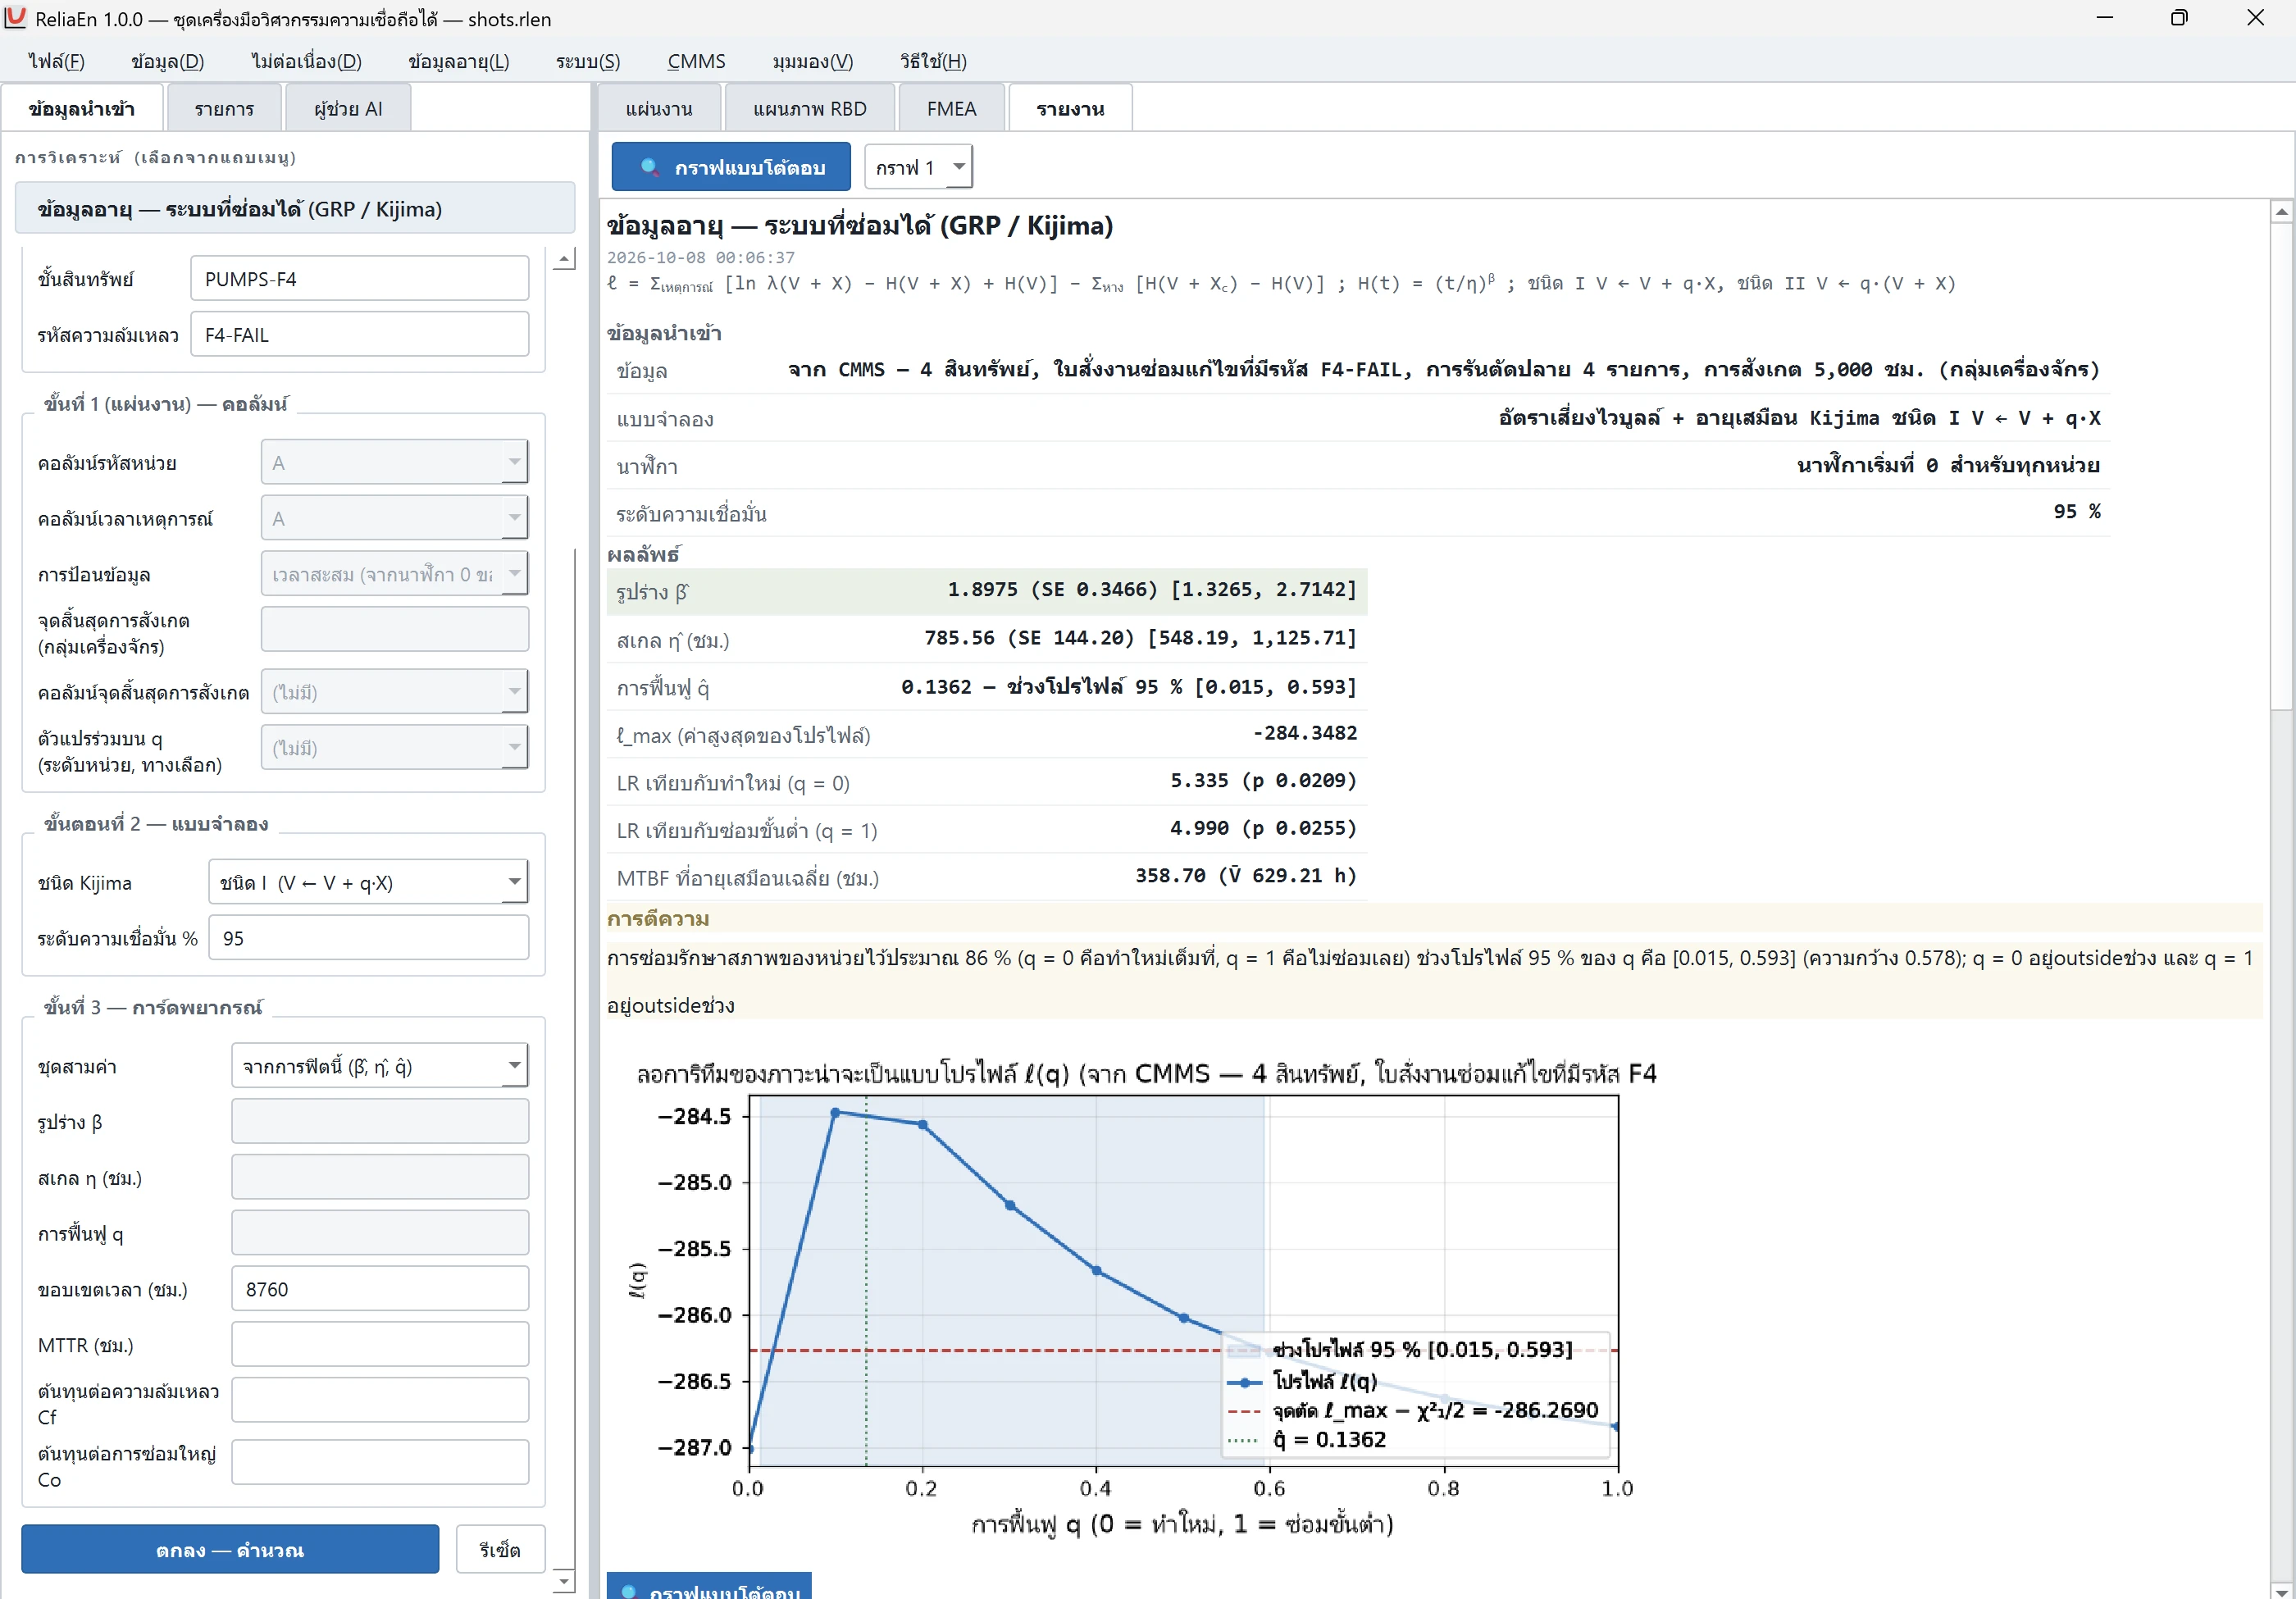
Task: Open the ตัวแปรร่วมบน q dropdown
Action: coord(394,748)
